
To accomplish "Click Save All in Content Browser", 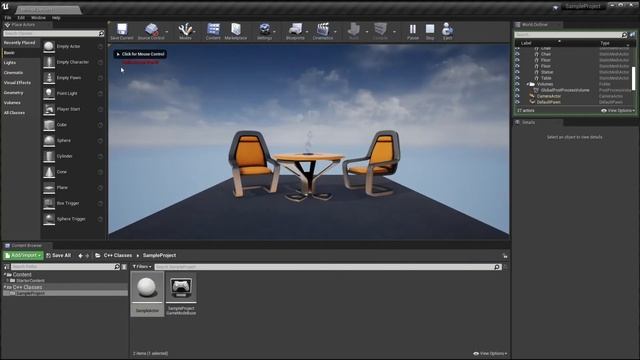I will click(x=58, y=256).
